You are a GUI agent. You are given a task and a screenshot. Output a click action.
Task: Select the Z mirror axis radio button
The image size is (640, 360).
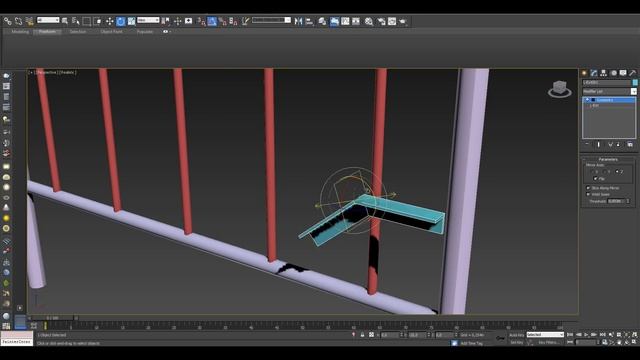[617, 172]
